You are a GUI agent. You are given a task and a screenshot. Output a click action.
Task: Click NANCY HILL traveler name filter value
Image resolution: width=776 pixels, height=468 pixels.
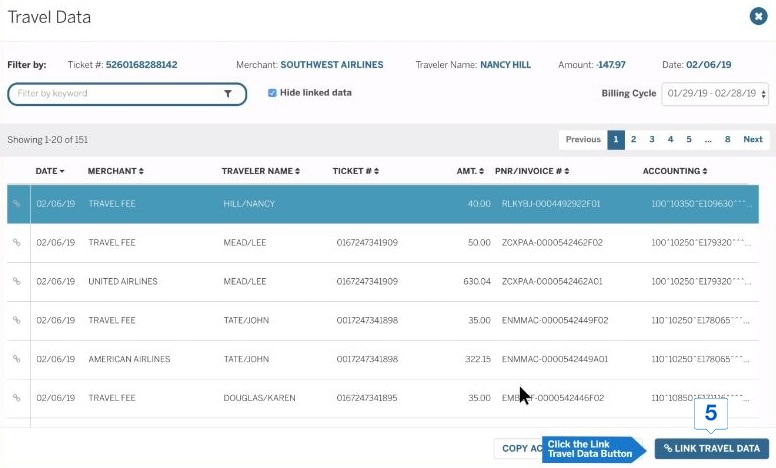point(505,65)
